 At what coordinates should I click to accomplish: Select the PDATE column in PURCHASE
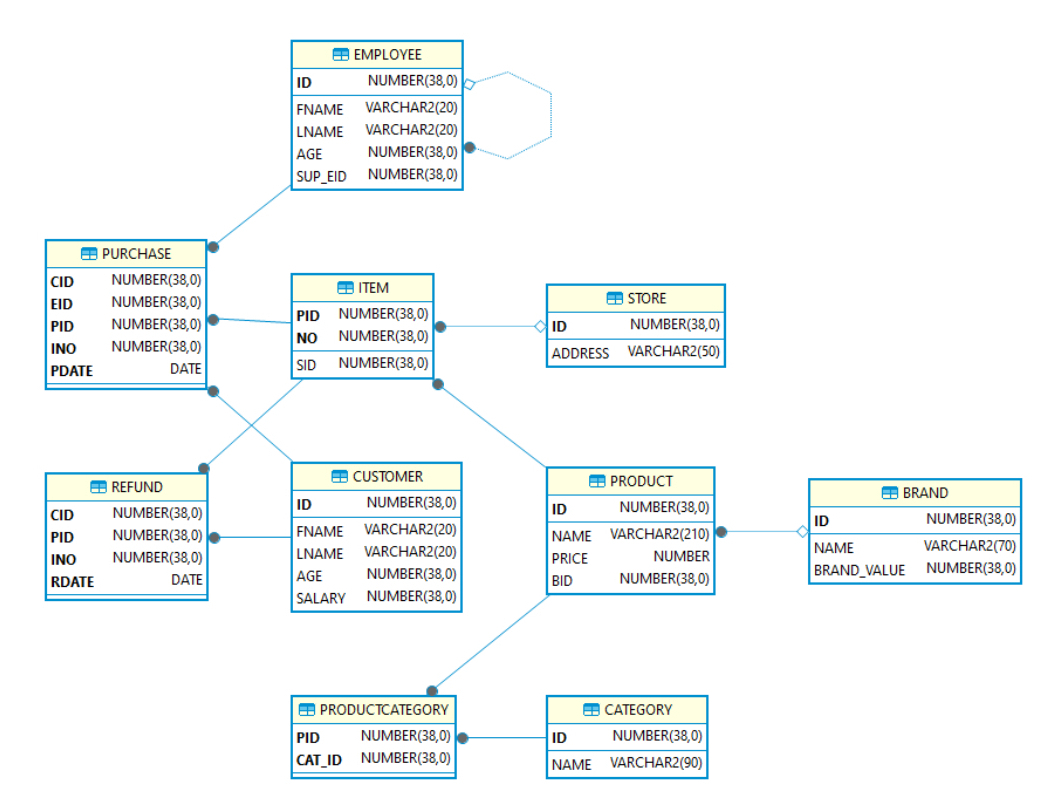[70, 370]
